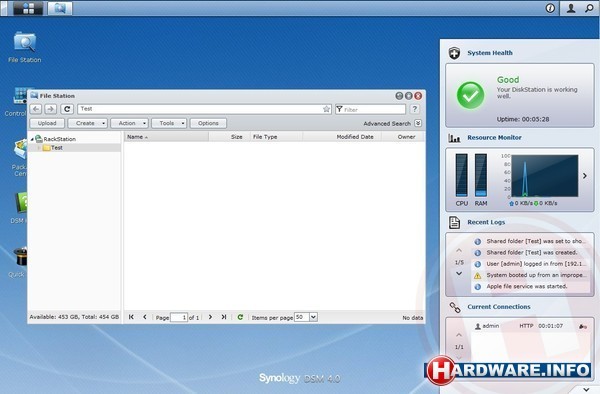Image resolution: width=600 pixels, height=394 pixels.
Task: Reload file list with green refresh icon
Action: [x=240, y=317]
